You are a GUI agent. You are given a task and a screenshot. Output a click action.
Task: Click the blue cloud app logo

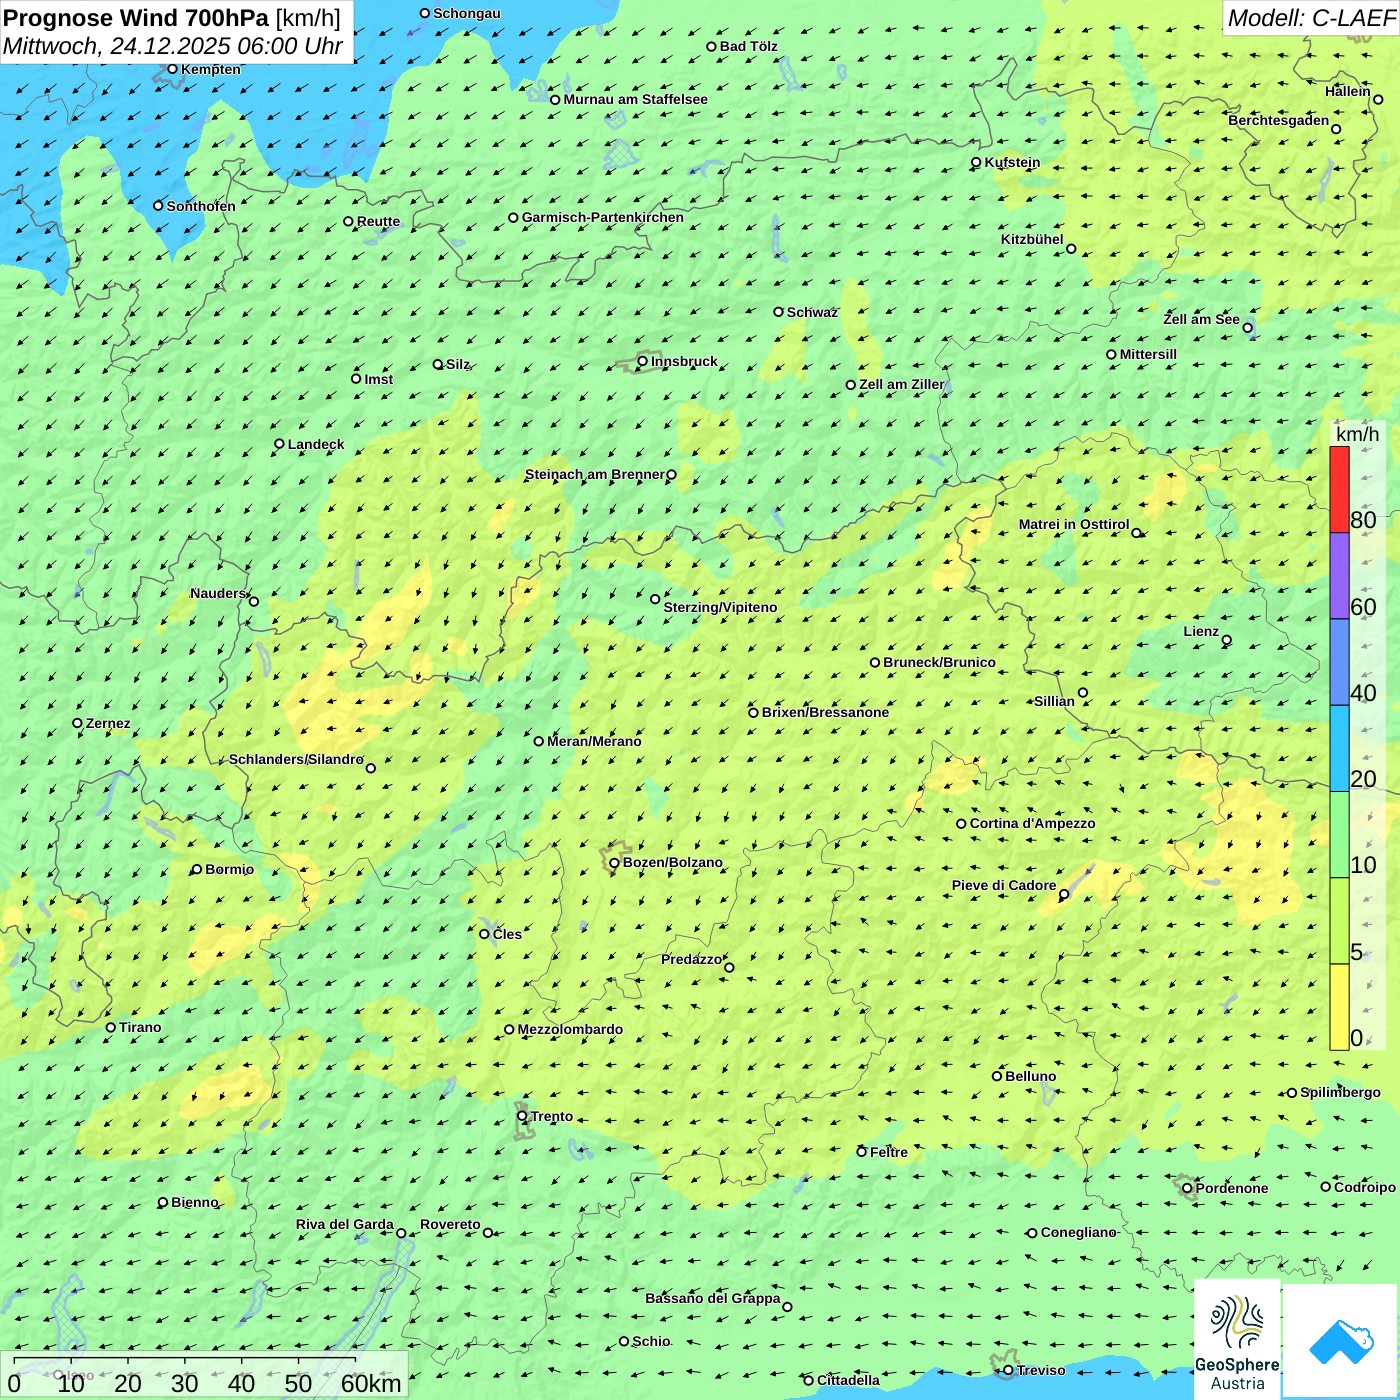1341,1341
